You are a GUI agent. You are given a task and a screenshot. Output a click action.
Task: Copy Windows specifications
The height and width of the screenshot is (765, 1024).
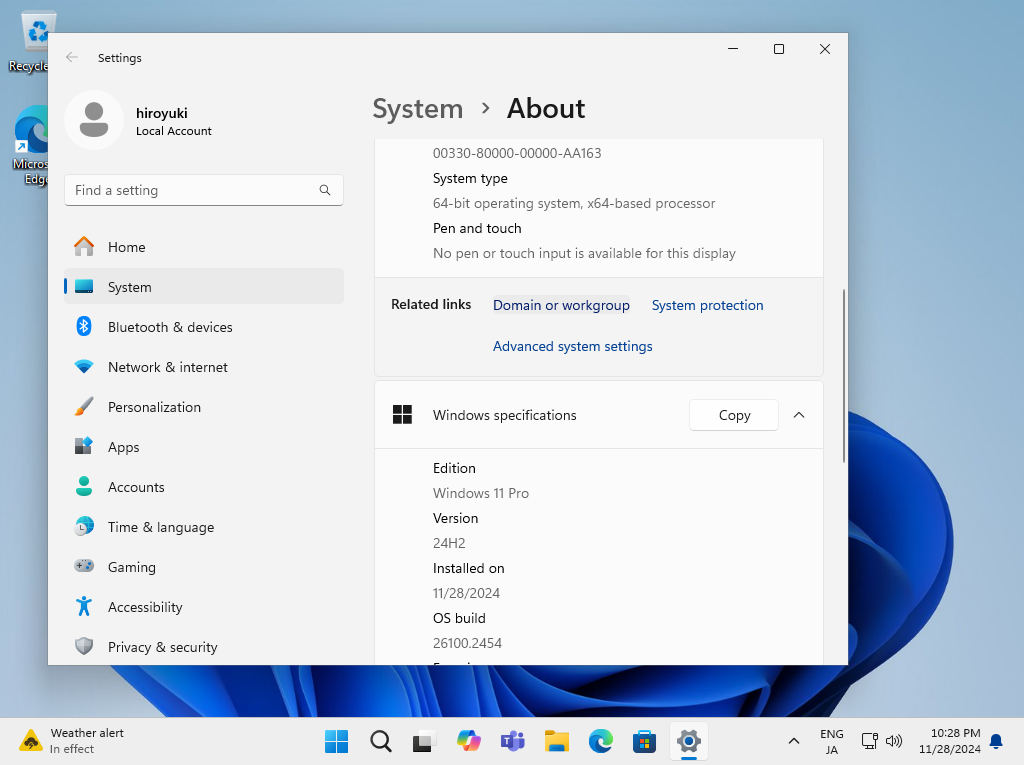pyautogui.click(x=734, y=415)
